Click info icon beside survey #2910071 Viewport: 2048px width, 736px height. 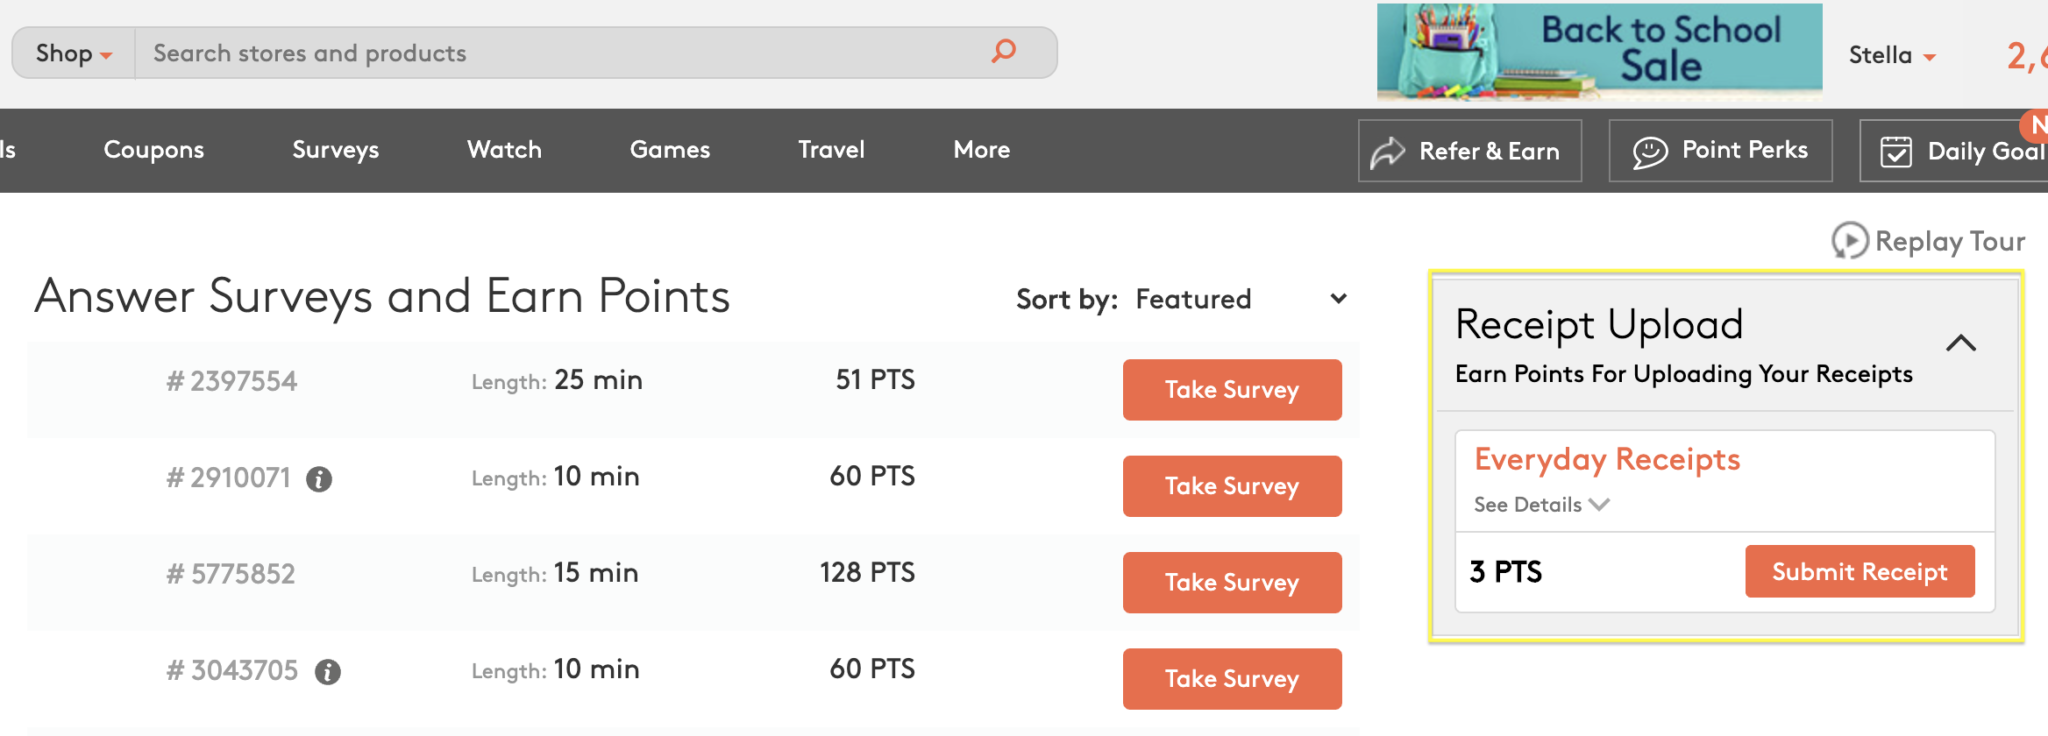[x=319, y=479]
